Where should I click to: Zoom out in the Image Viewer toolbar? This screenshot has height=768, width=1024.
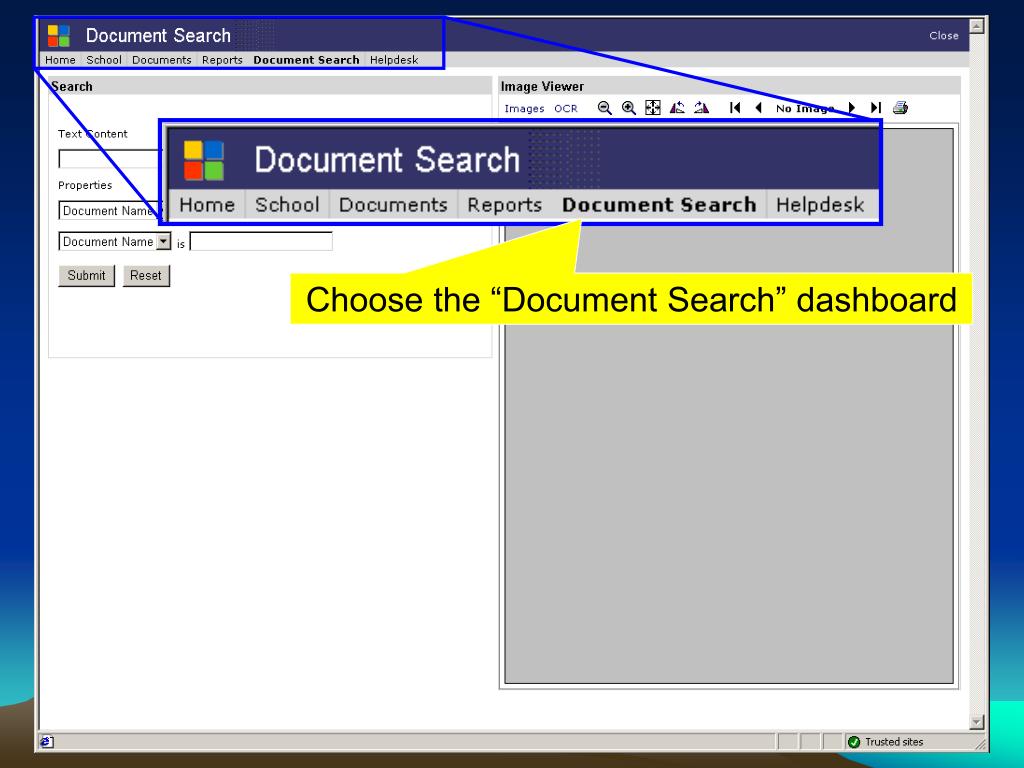click(605, 108)
